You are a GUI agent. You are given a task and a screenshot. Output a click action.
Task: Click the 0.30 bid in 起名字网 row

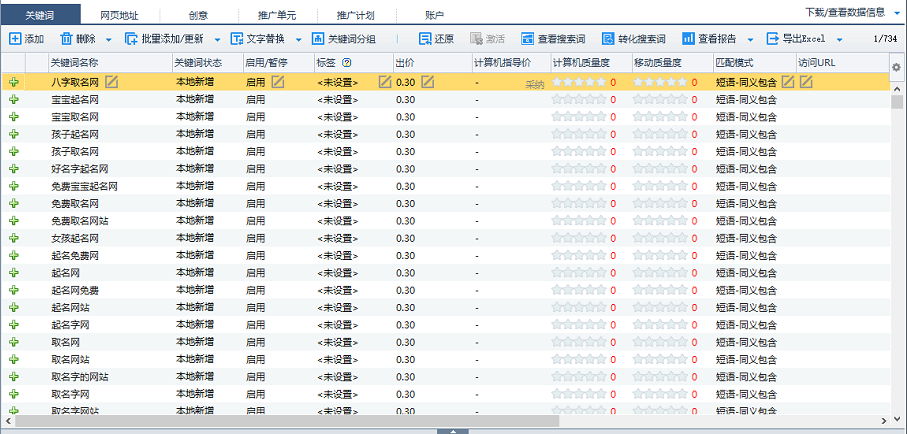[x=405, y=325]
